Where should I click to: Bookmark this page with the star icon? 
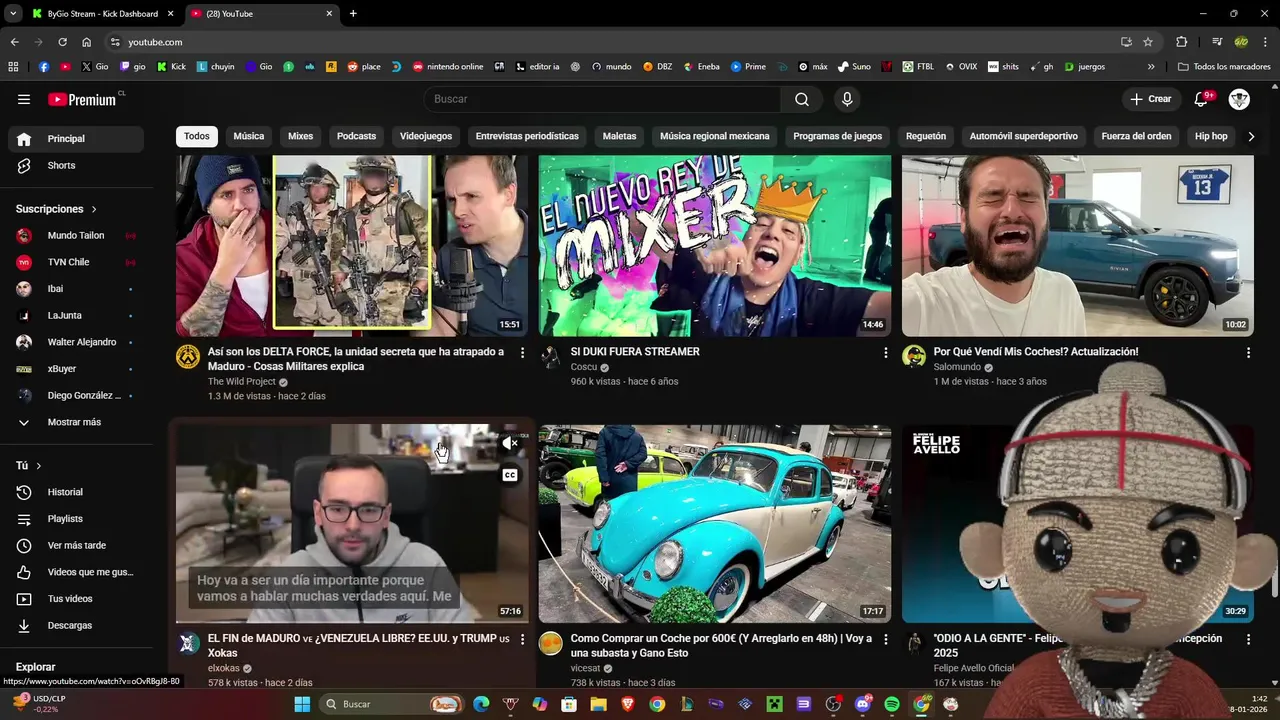tap(1148, 42)
